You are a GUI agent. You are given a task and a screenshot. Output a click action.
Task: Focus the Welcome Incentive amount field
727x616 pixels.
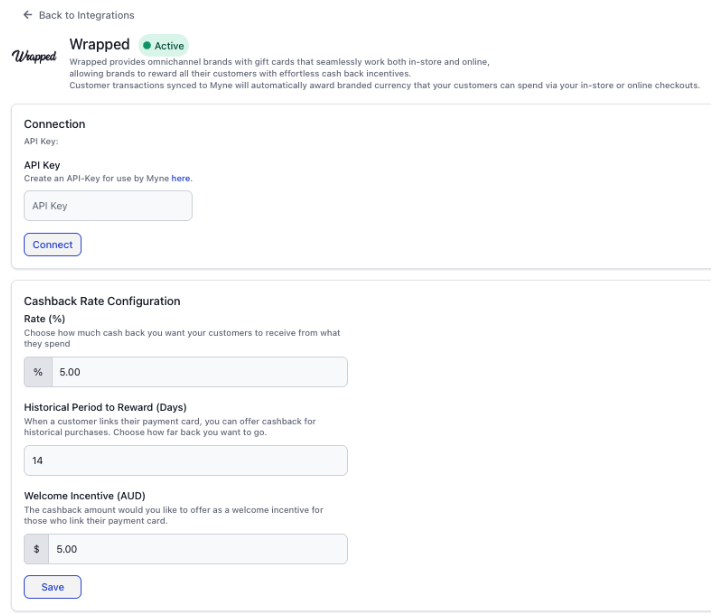point(198,549)
